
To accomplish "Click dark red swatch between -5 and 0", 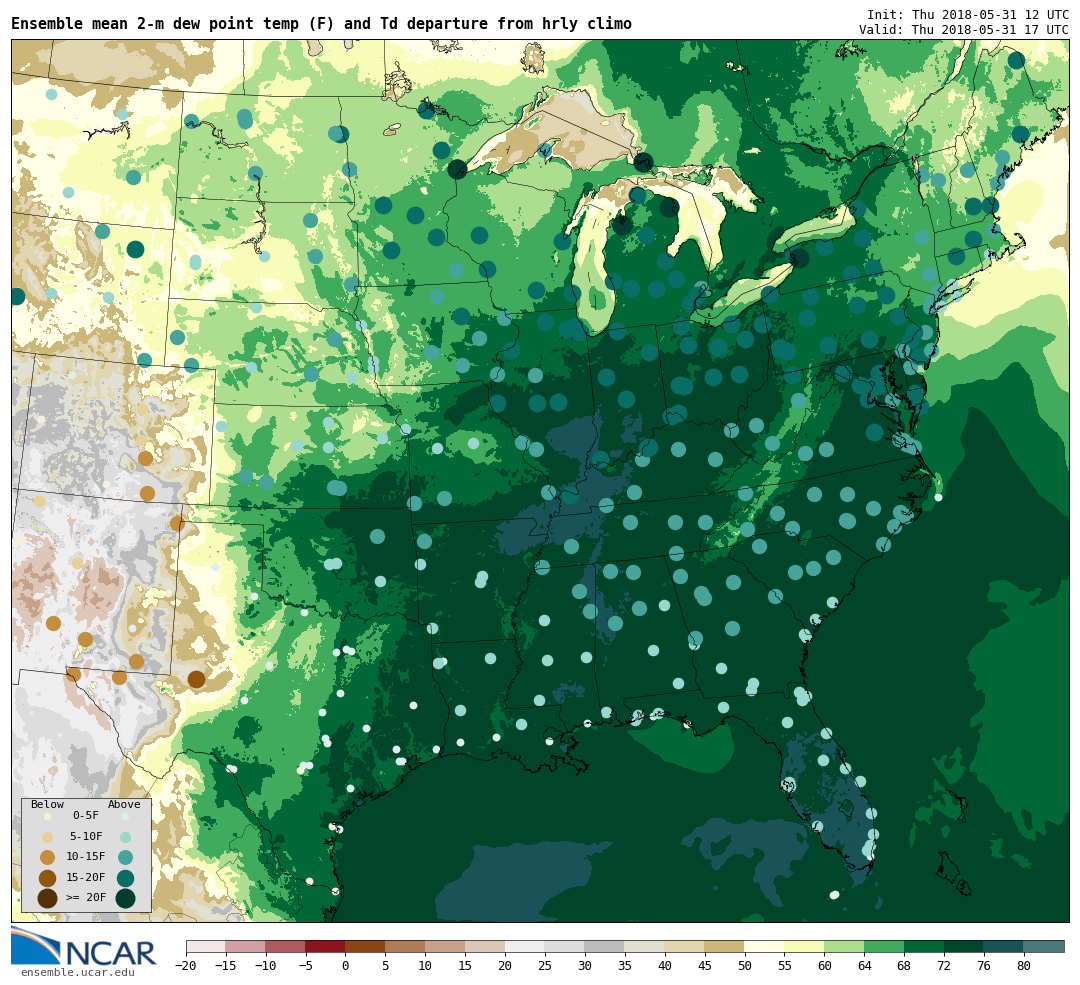I will (325, 946).
